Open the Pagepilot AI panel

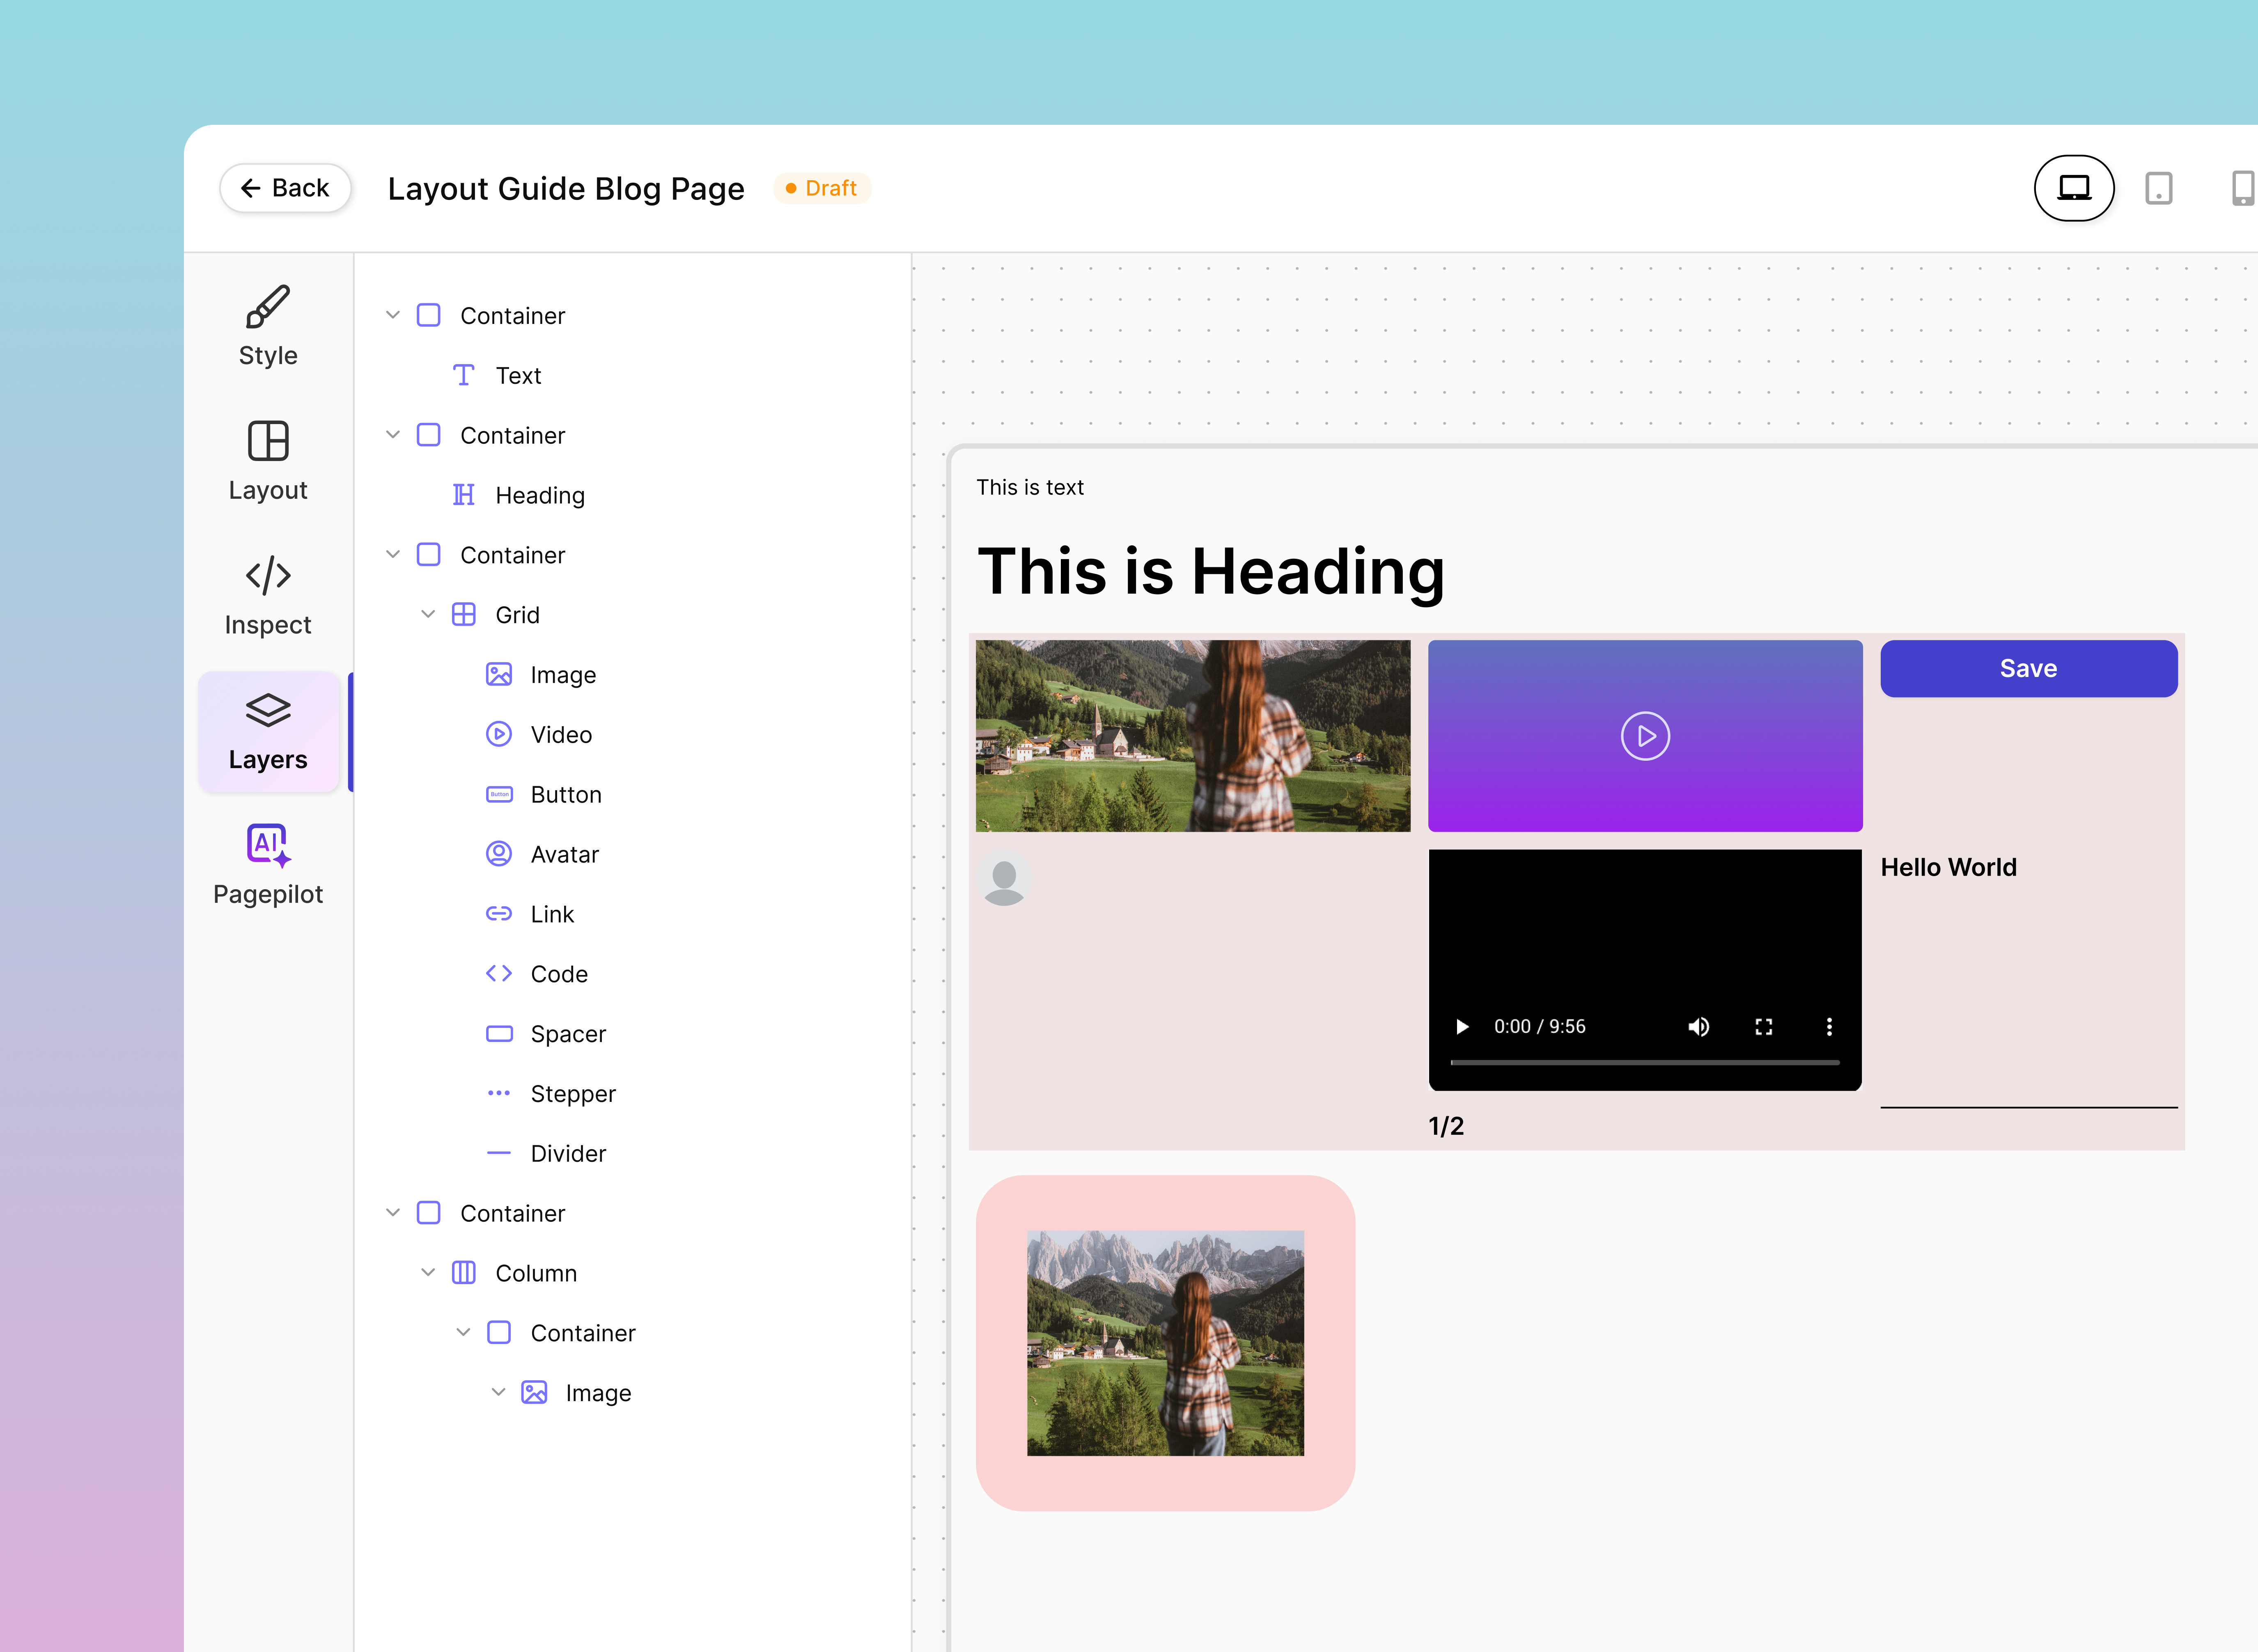pyautogui.click(x=268, y=865)
